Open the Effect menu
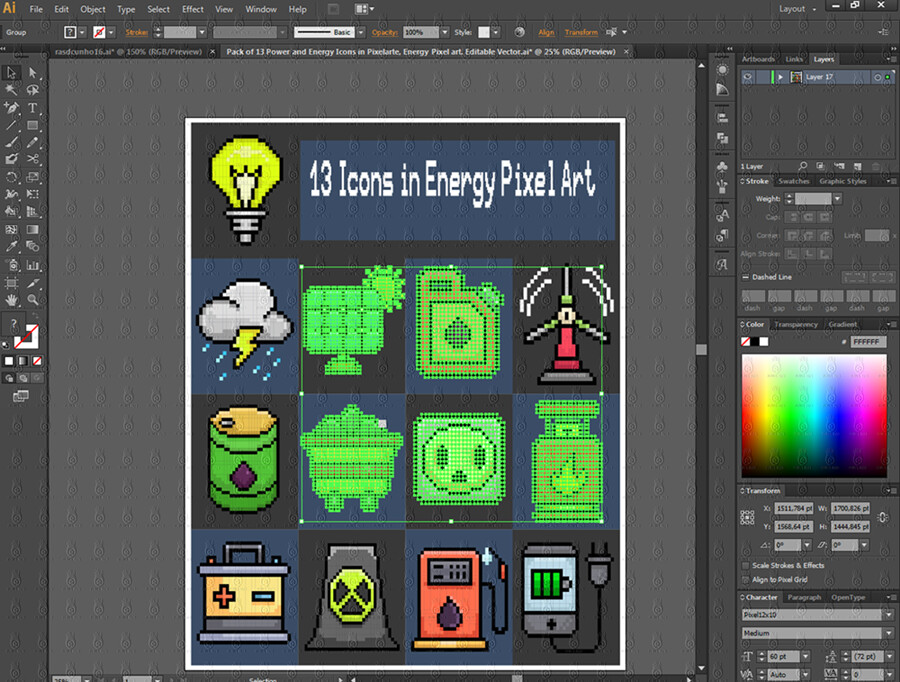 click(192, 9)
